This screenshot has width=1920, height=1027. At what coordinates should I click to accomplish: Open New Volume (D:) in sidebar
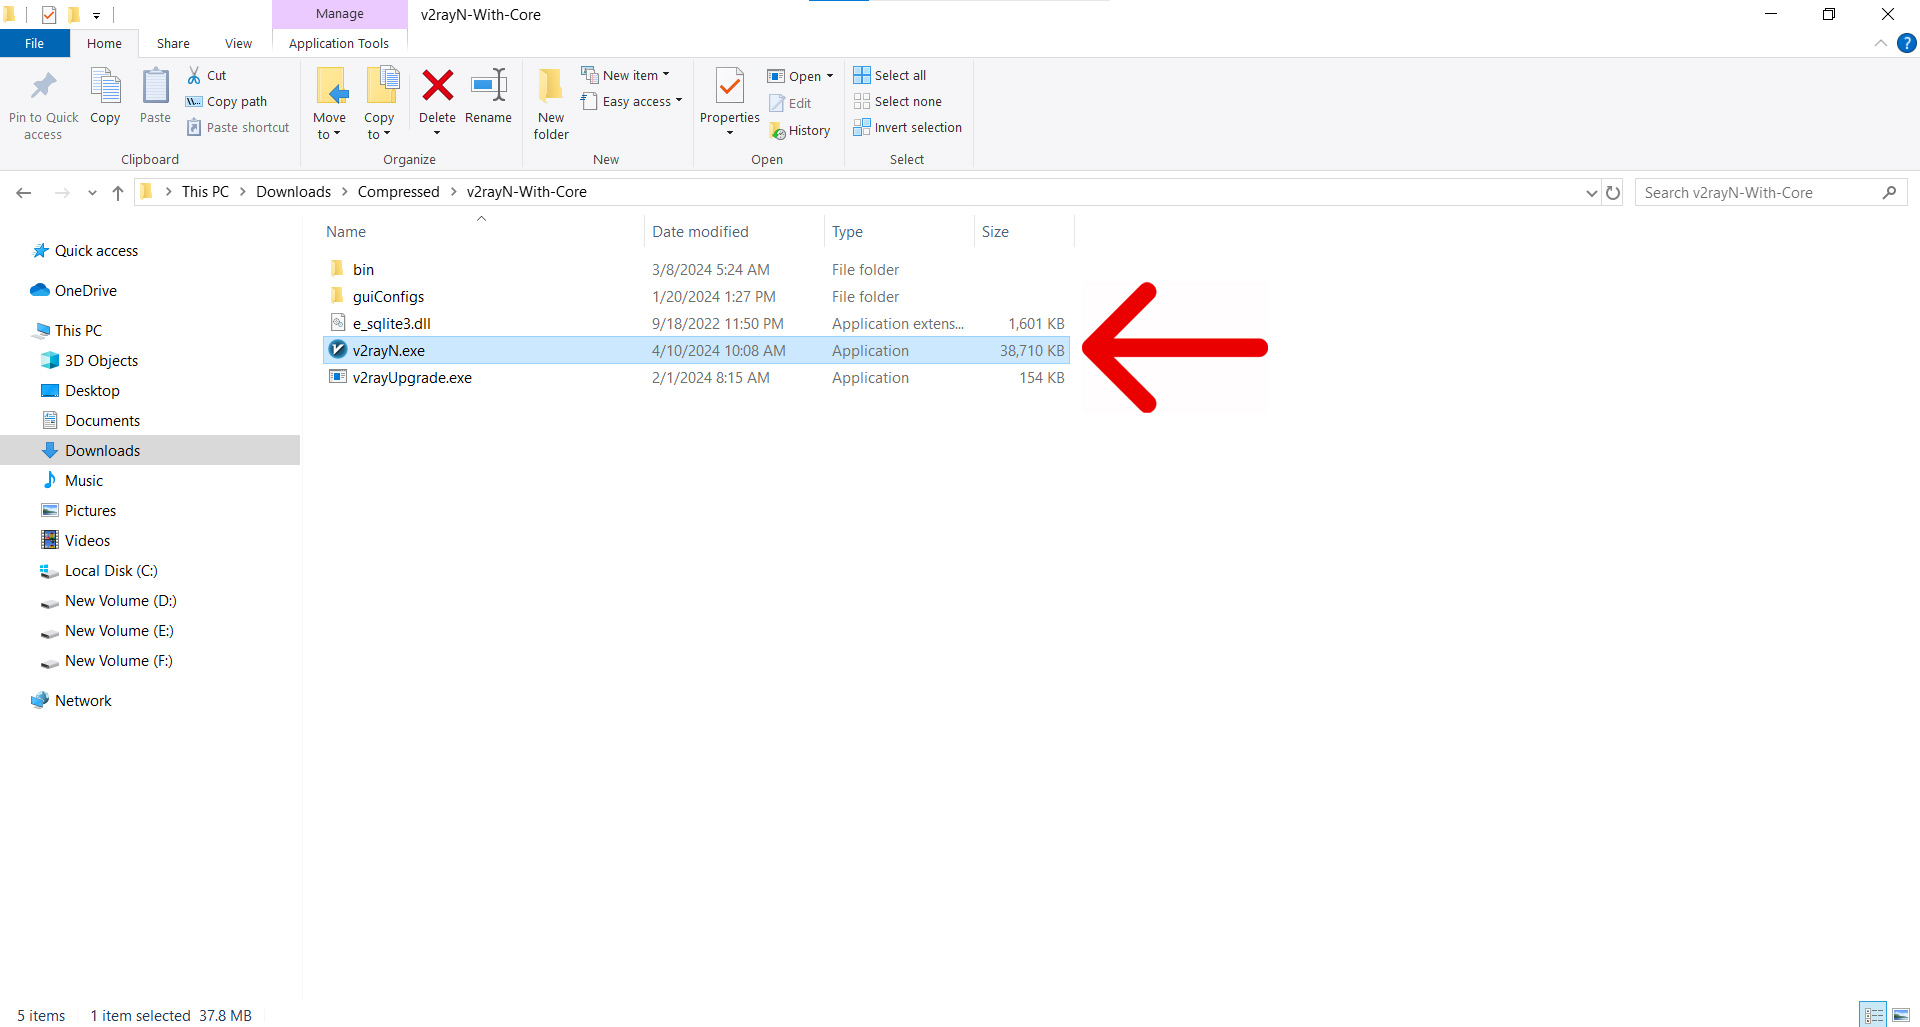120,600
